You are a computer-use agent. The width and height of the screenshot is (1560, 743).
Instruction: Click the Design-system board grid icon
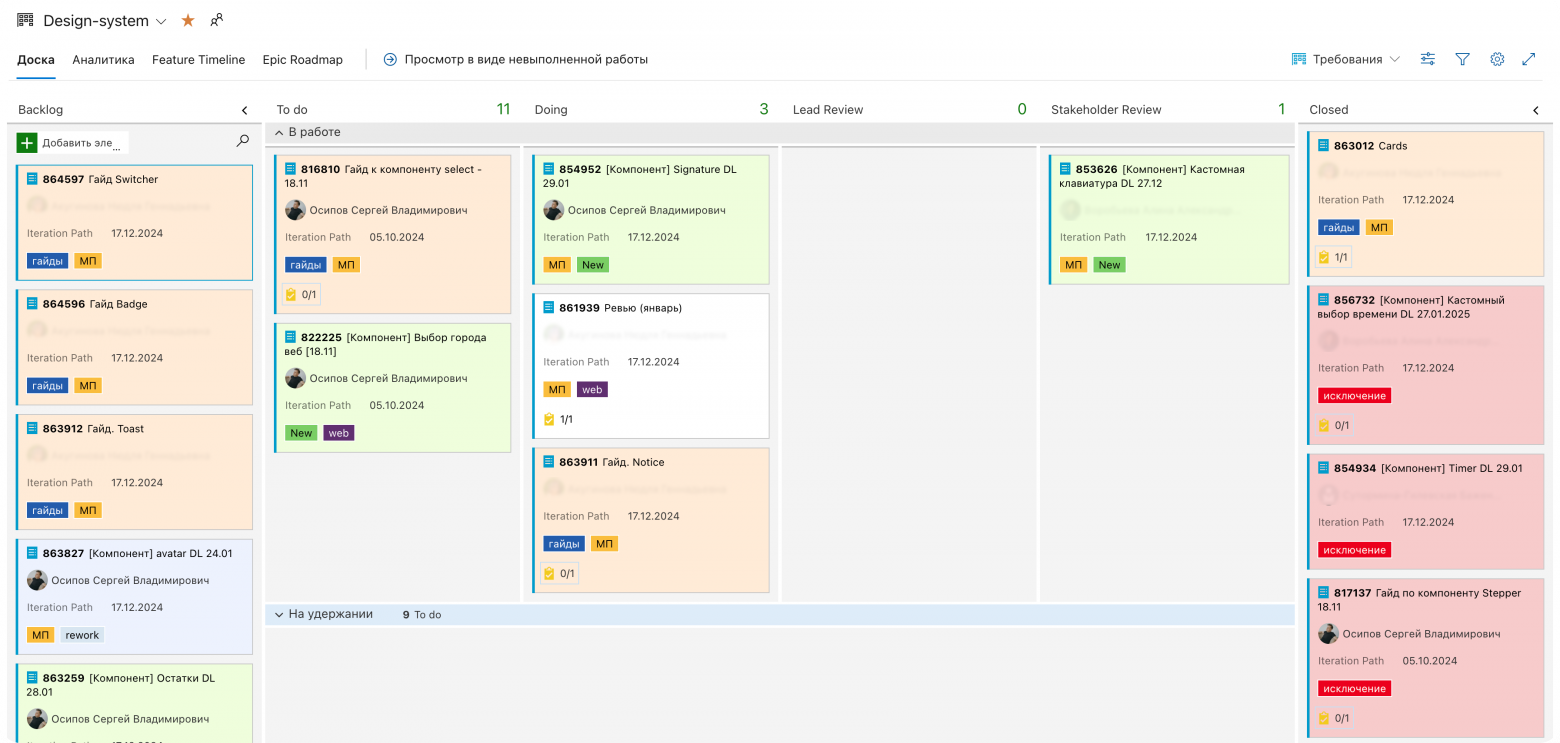coord(25,20)
